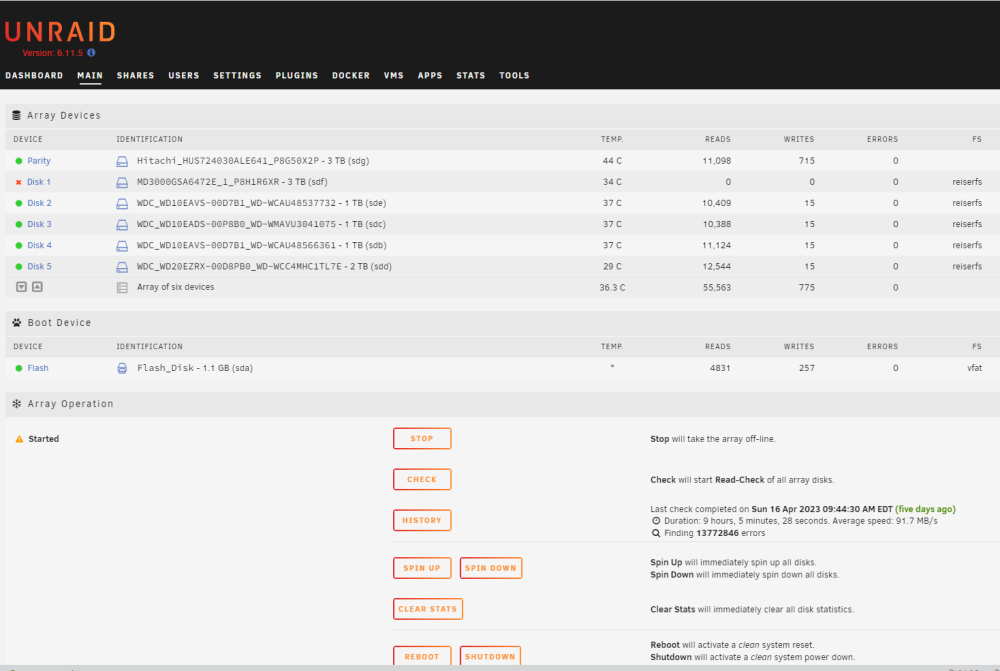This screenshot has width=1000, height=671.
Task: Click the '13772846' errors count
Action: tap(717, 533)
